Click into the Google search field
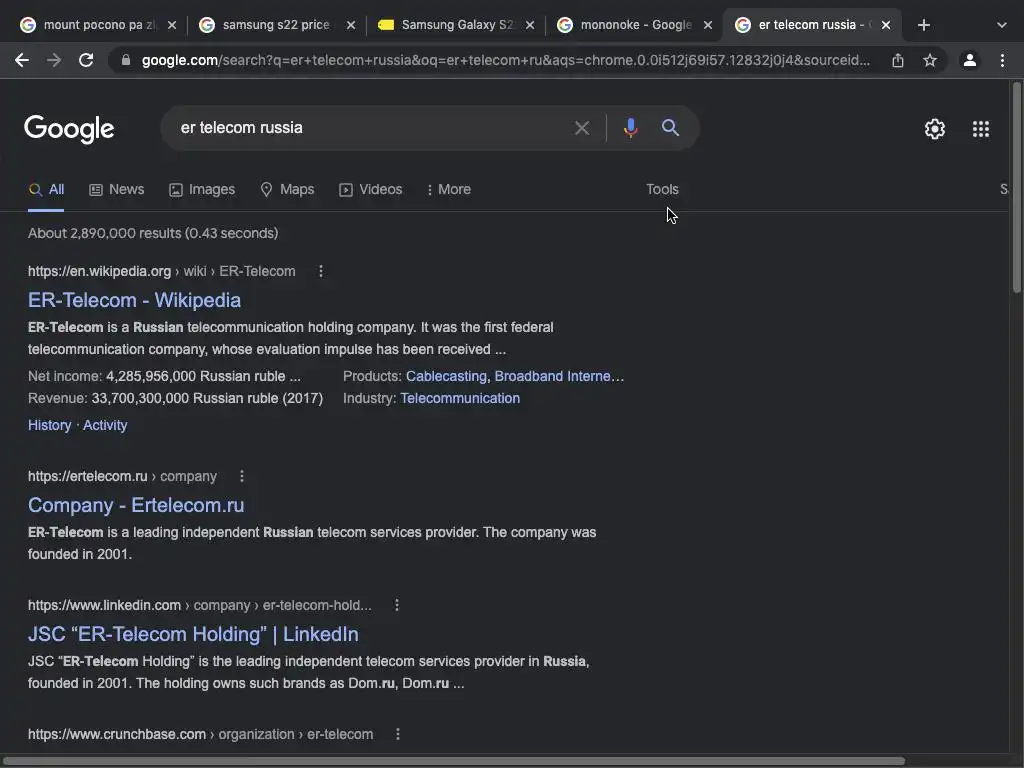This screenshot has width=1024, height=768. point(372,128)
